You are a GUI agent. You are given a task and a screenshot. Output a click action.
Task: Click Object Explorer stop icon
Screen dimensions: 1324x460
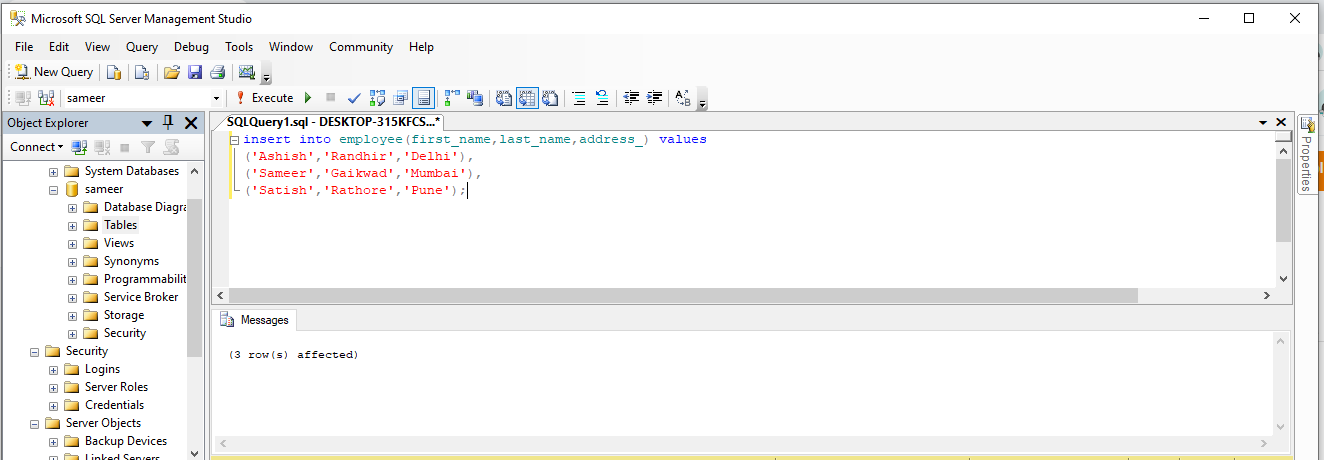point(125,147)
